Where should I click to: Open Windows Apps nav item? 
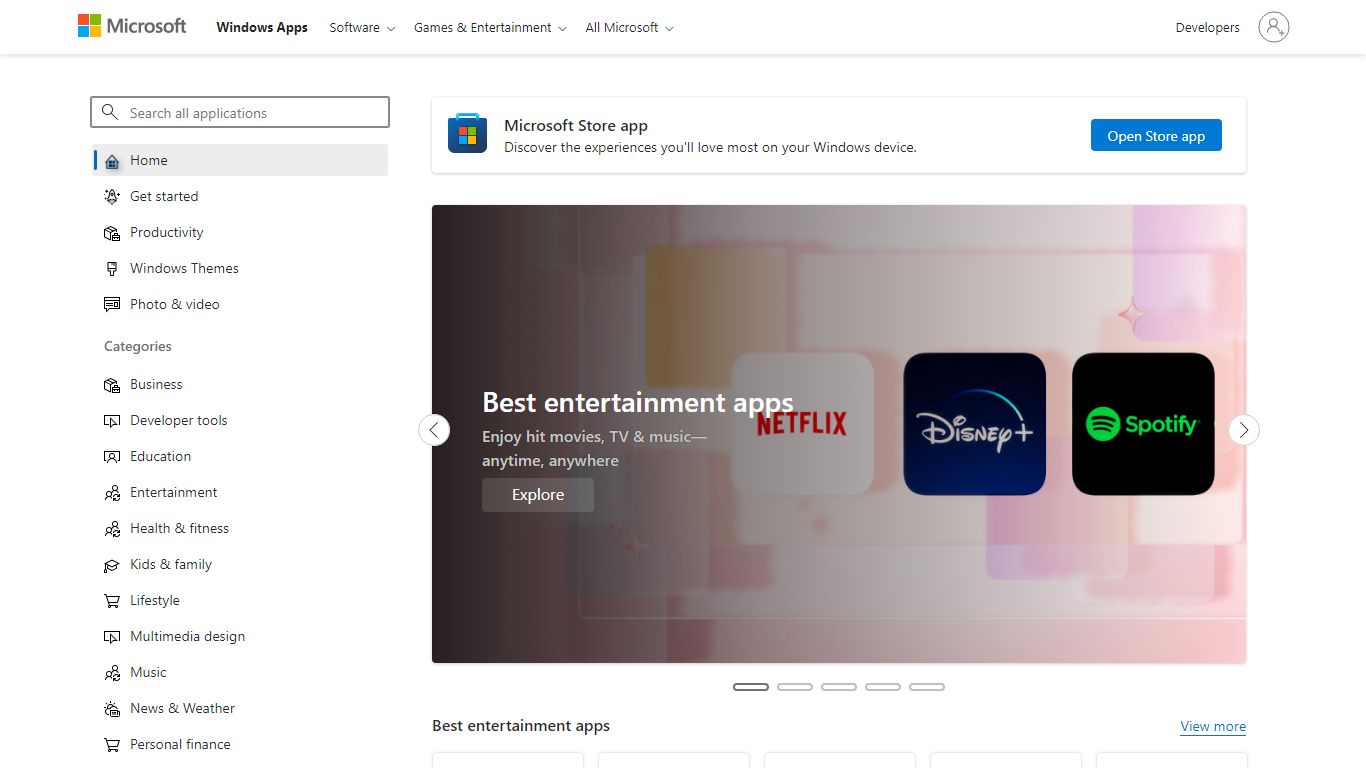[262, 27]
